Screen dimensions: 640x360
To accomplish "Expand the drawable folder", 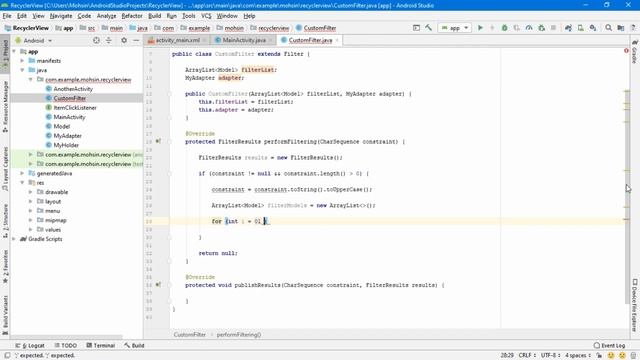I will 31,192.
